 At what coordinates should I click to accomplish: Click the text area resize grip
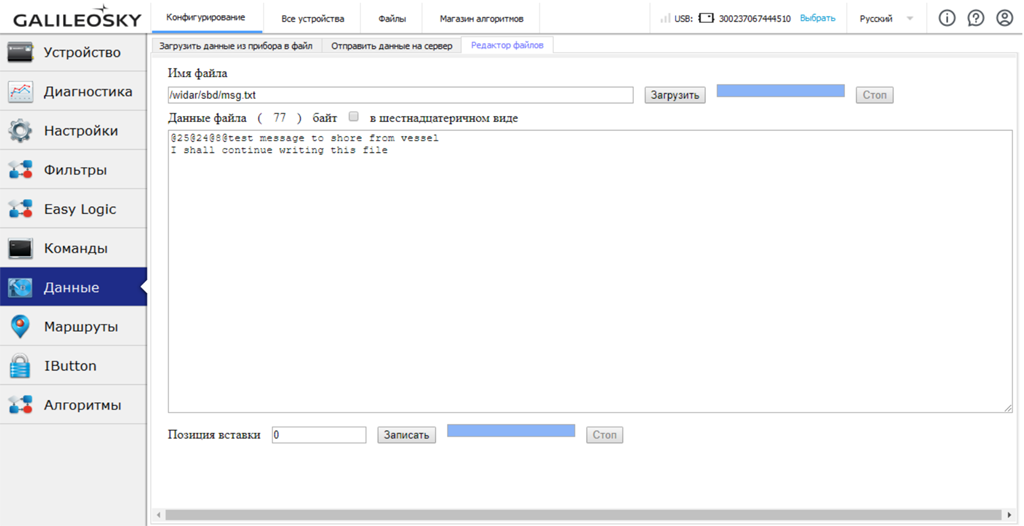coord(1008,408)
